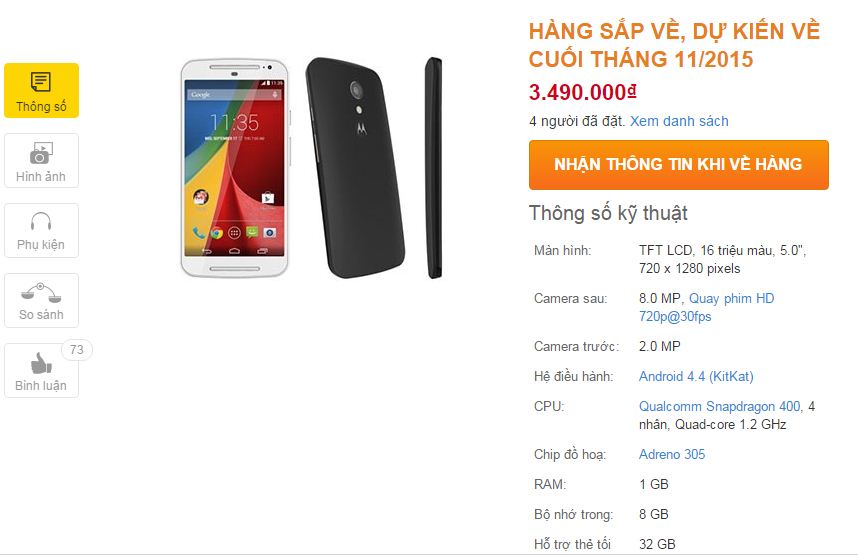Open Phụ kiện headphones icon
The height and width of the screenshot is (555, 858).
(41, 222)
